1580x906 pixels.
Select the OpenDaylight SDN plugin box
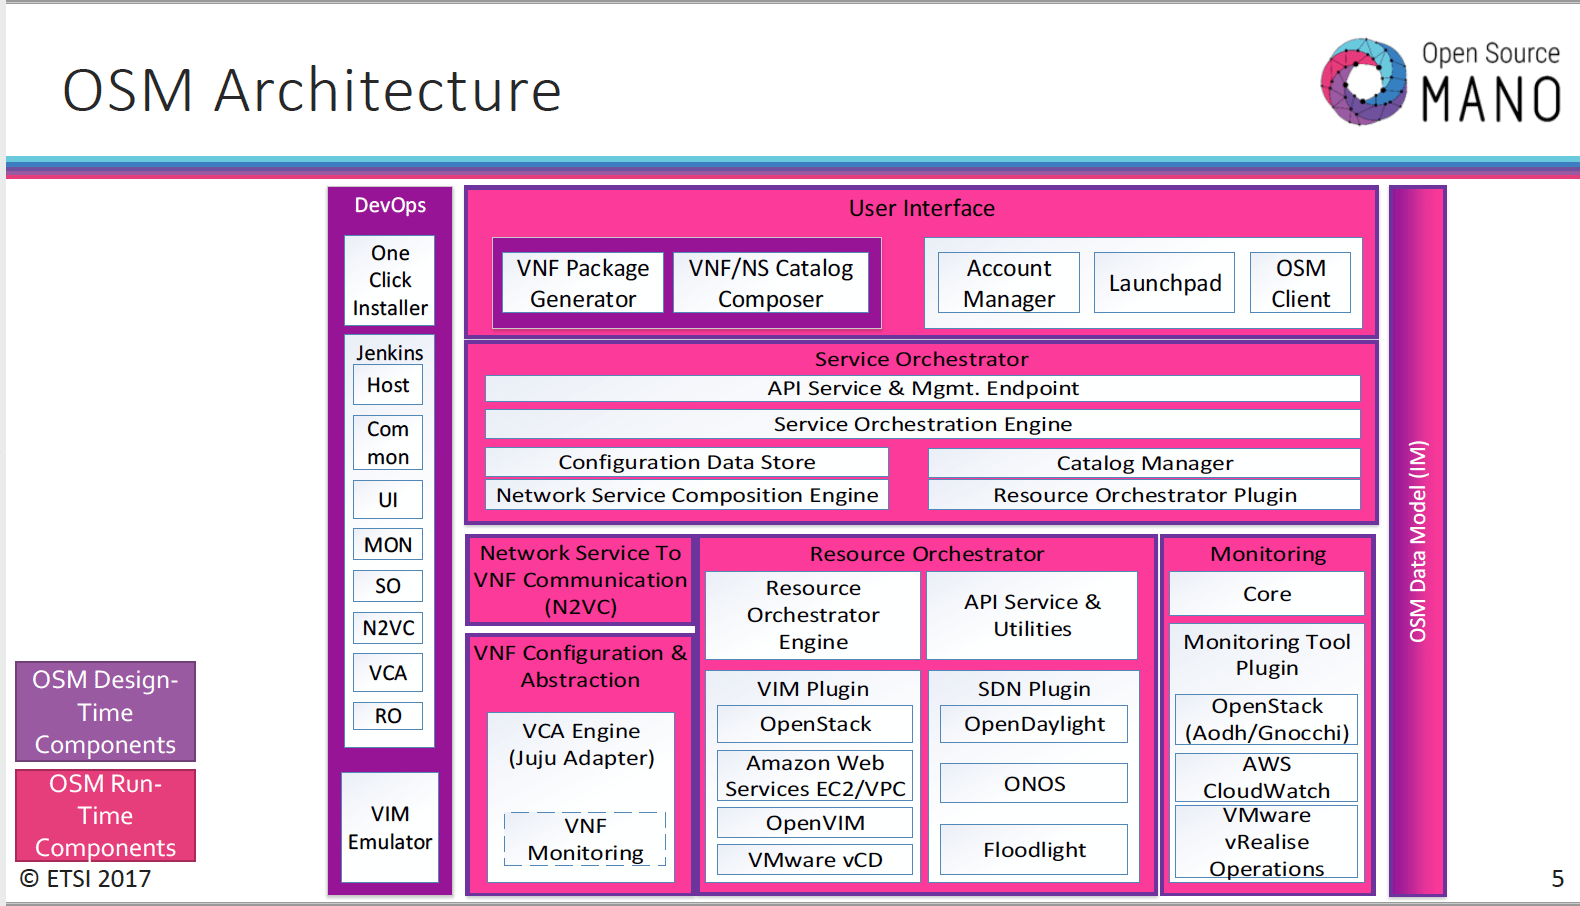[x=1033, y=724]
